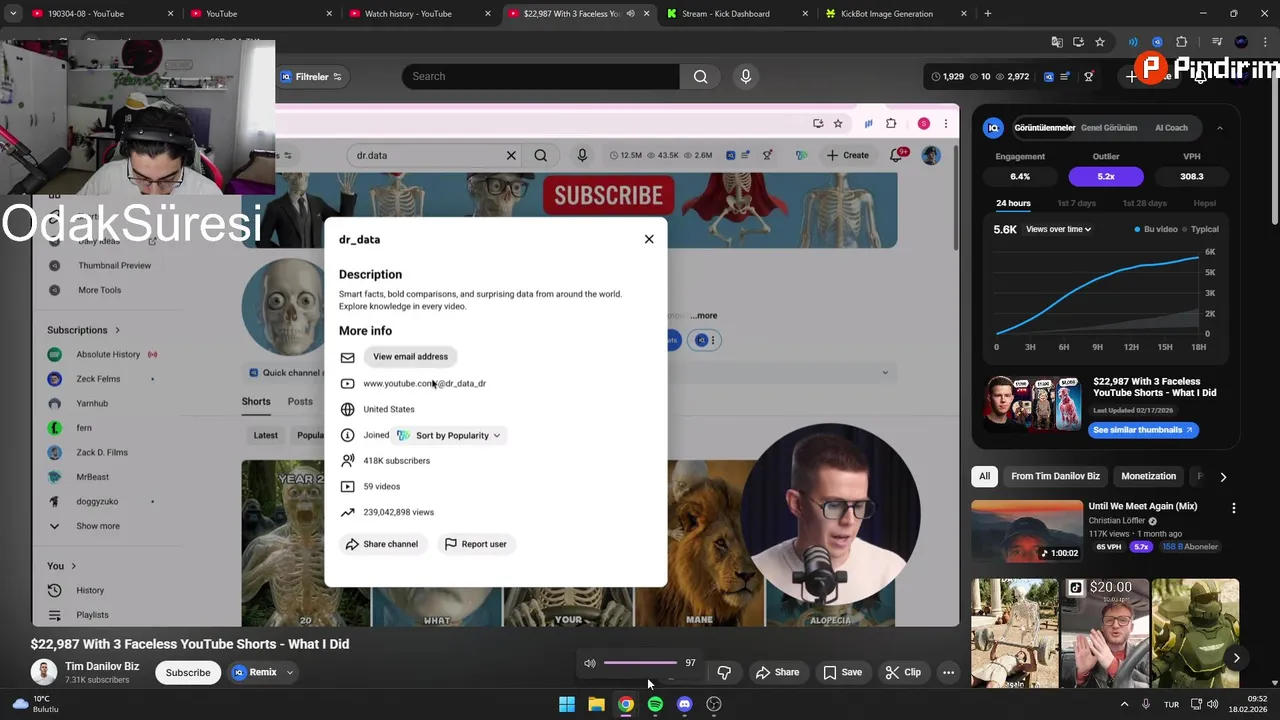This screenshot has width=1280, height=720.
Task: Open Discord from the taskbar
Action: tap(684, 704)
